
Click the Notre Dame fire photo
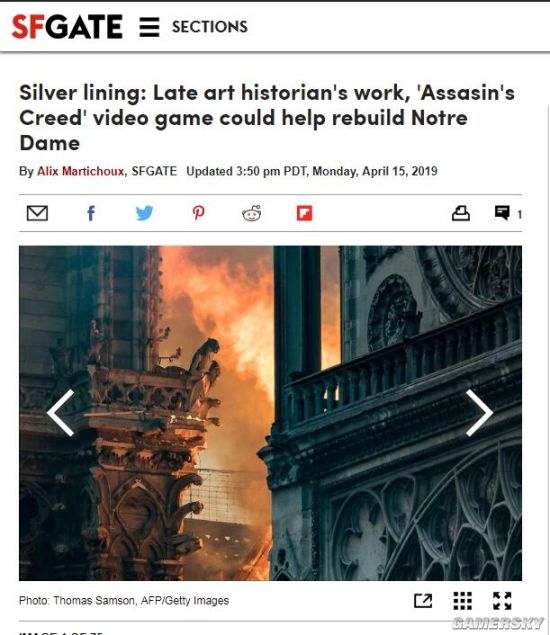click(x=271, y=413)
